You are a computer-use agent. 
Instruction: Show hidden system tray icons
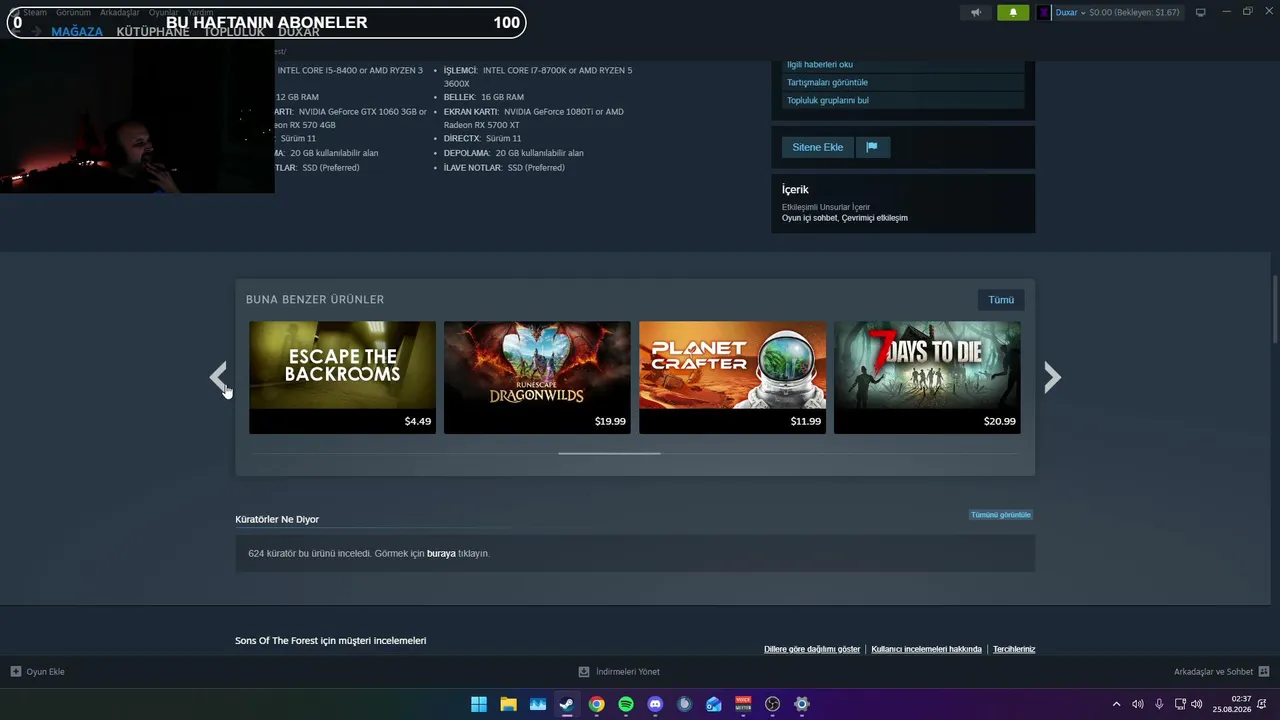(x=1116, y=704)
